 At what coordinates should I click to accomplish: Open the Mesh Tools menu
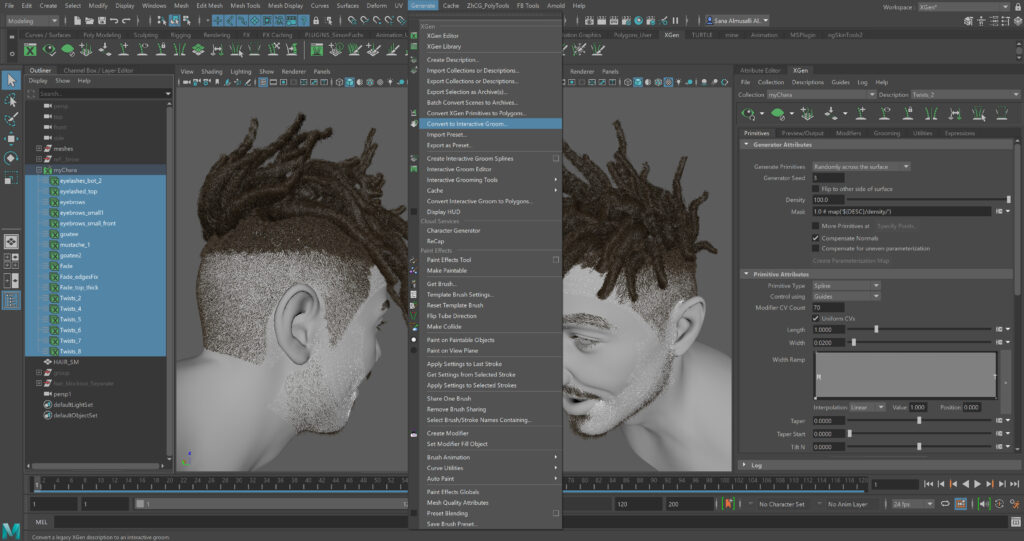[245, 5]
